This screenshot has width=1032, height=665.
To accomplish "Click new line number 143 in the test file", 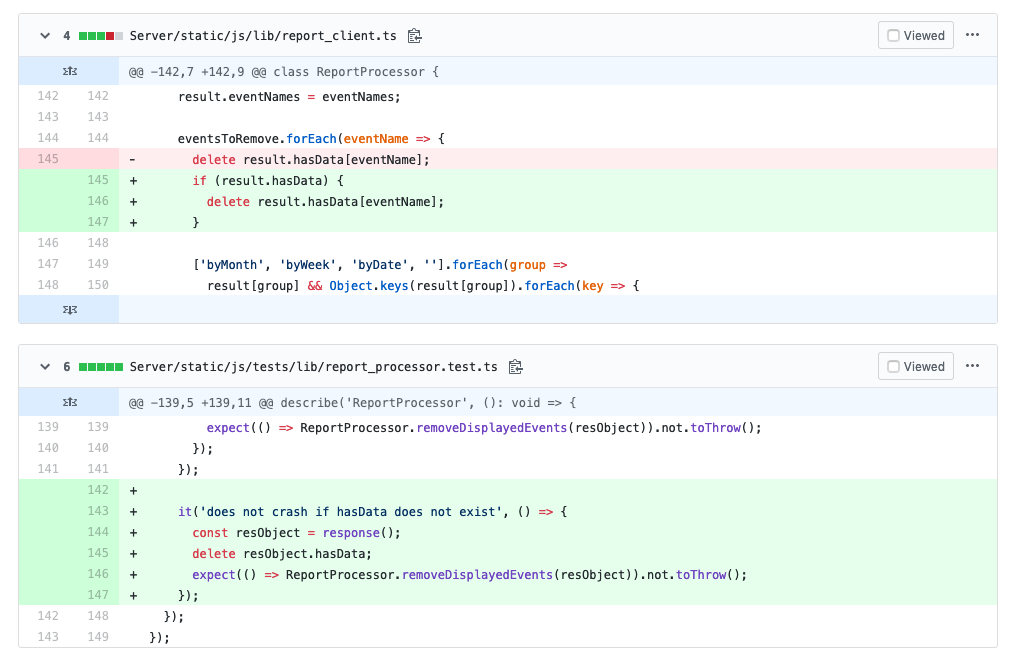I will point(97,510).
